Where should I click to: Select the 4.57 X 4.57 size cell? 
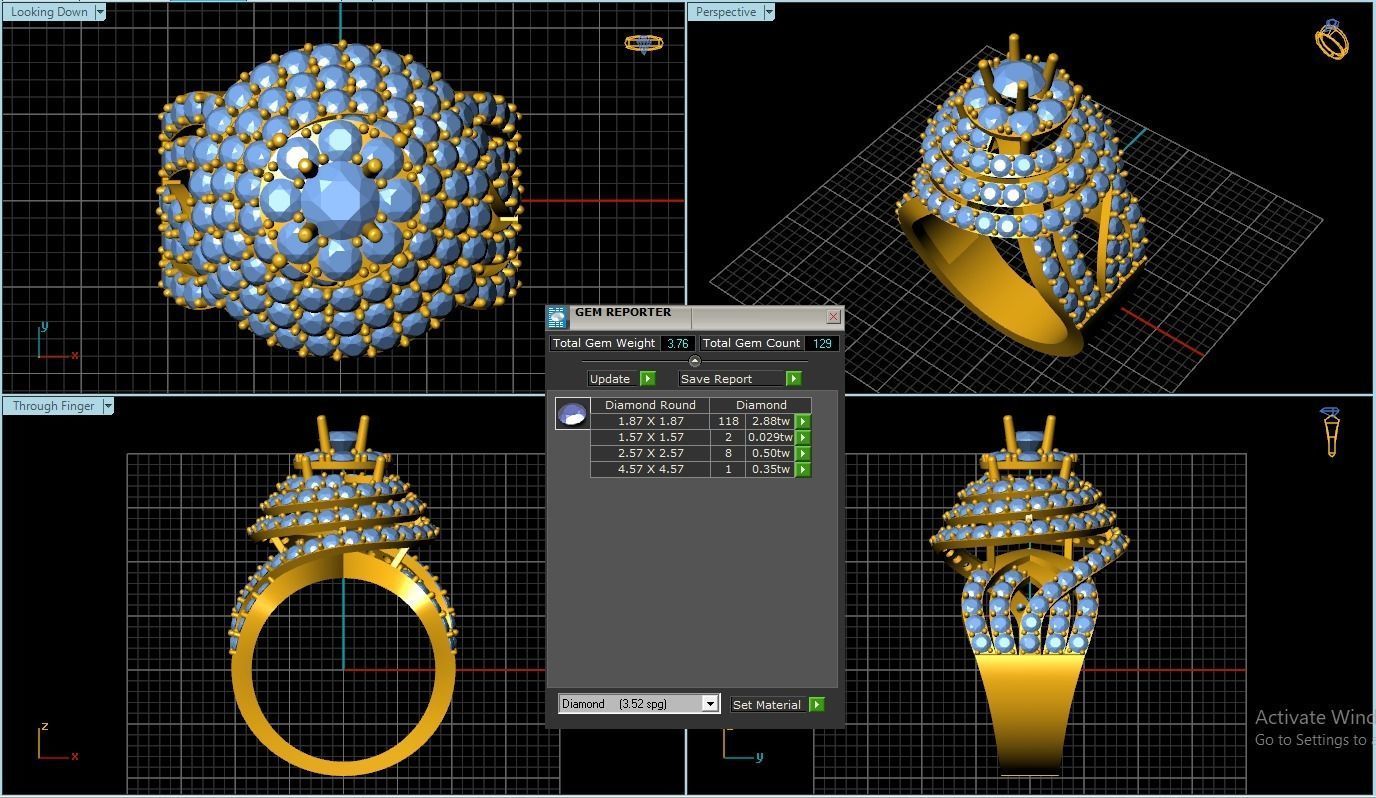click(x=650, y=469)
